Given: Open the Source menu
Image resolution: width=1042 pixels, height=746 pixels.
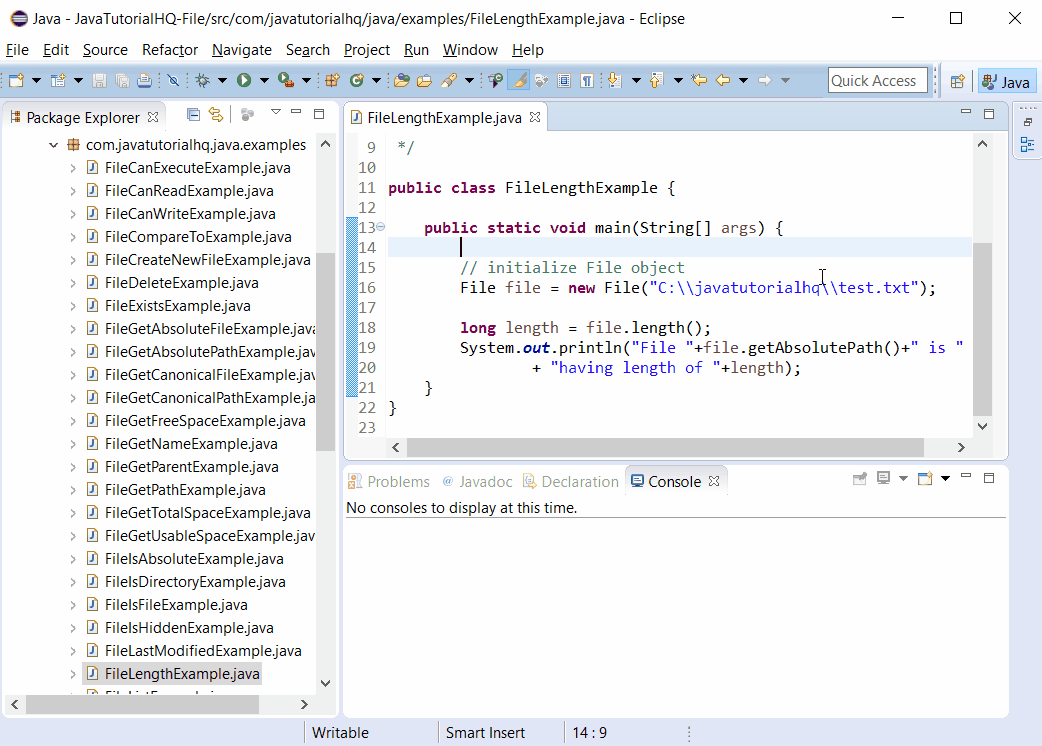Looking at the screenshot, I should [x=104, y=50].
